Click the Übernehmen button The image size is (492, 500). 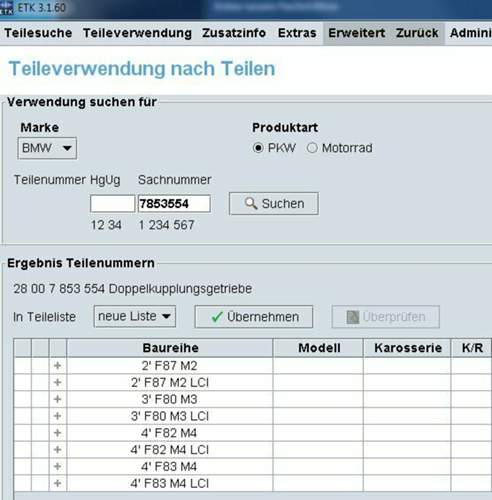[254, 317]
